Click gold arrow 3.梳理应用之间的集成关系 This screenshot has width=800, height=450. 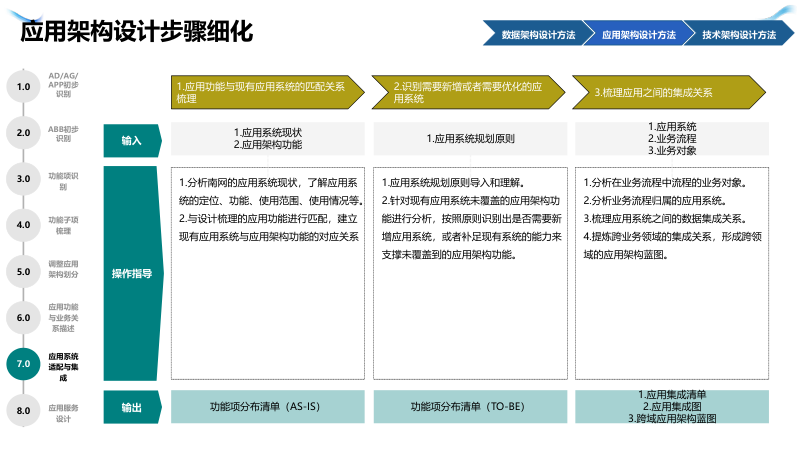[x=669, y=92]
